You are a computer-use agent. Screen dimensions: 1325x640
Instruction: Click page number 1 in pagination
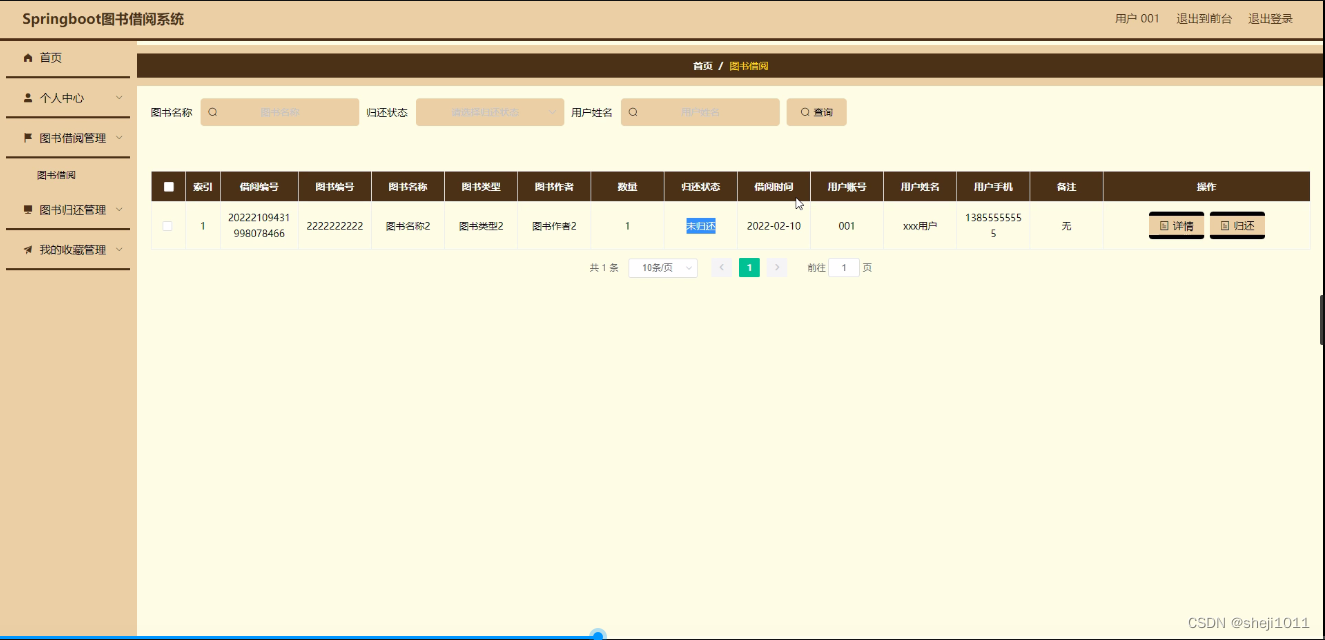coord(749,267)
